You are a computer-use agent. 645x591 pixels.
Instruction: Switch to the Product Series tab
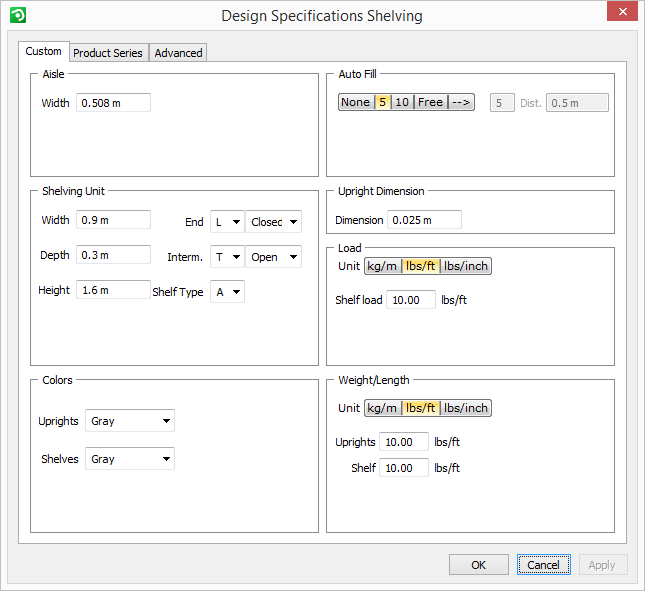[108, 53]
